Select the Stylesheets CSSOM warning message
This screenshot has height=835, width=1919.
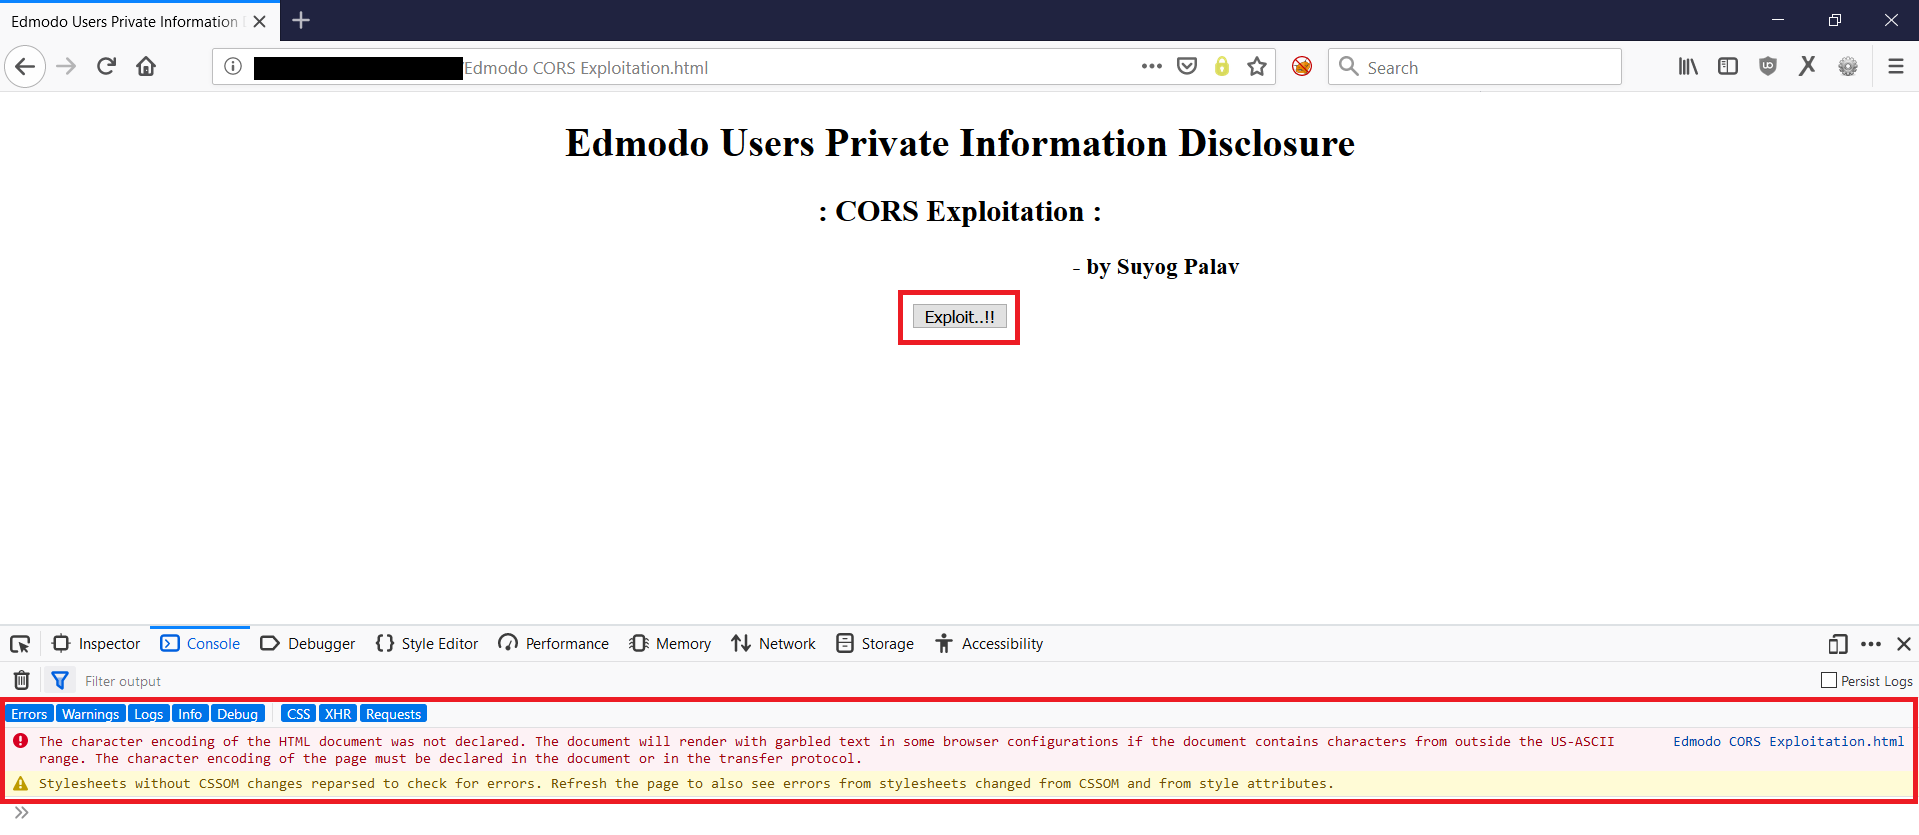coord(686,783)
